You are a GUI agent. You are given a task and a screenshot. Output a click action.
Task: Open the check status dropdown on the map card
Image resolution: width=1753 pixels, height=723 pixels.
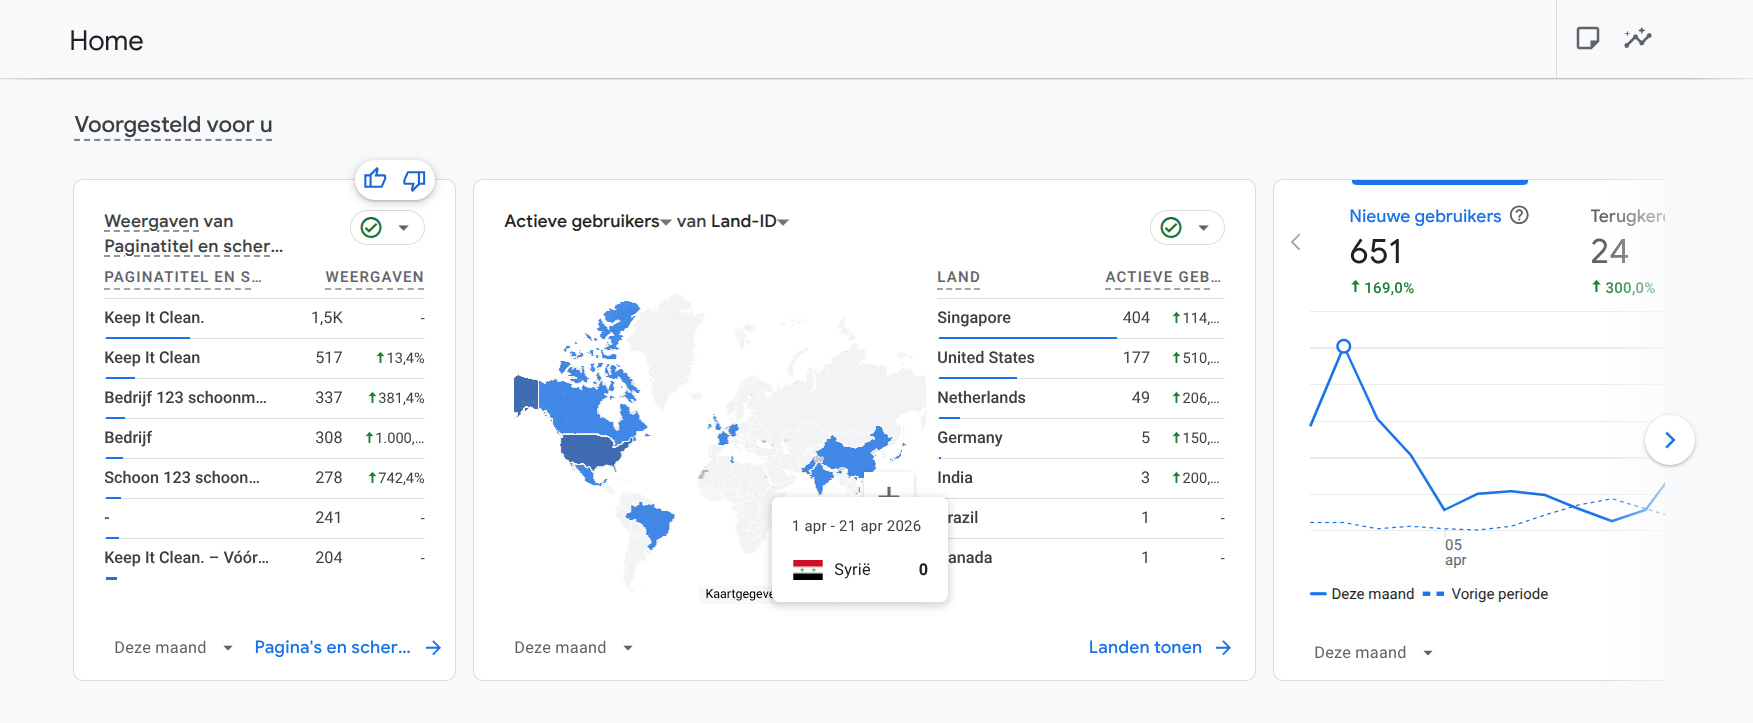(x=1187, y=228)
